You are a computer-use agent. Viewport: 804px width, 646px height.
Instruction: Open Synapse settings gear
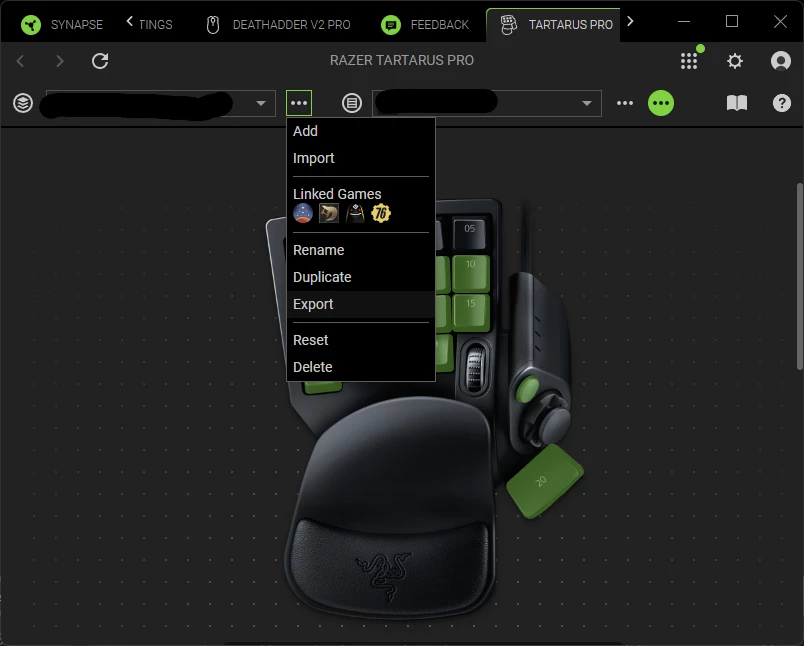click(735, 61)
